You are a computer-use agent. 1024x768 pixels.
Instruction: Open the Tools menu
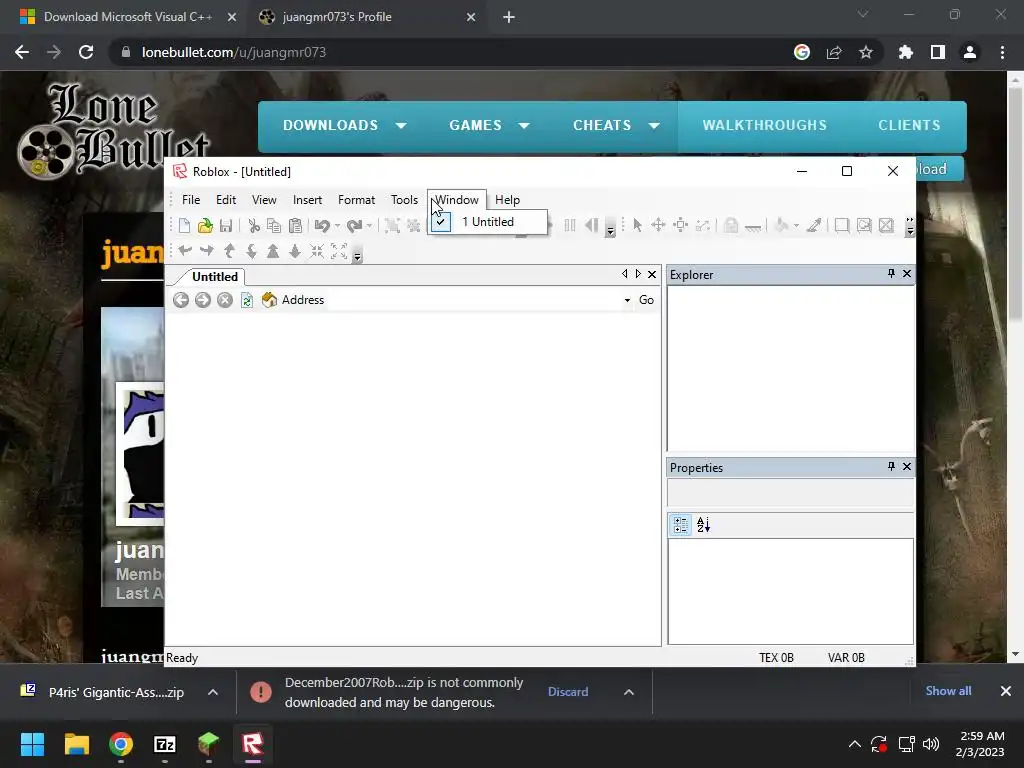click(x=404, y=200)
